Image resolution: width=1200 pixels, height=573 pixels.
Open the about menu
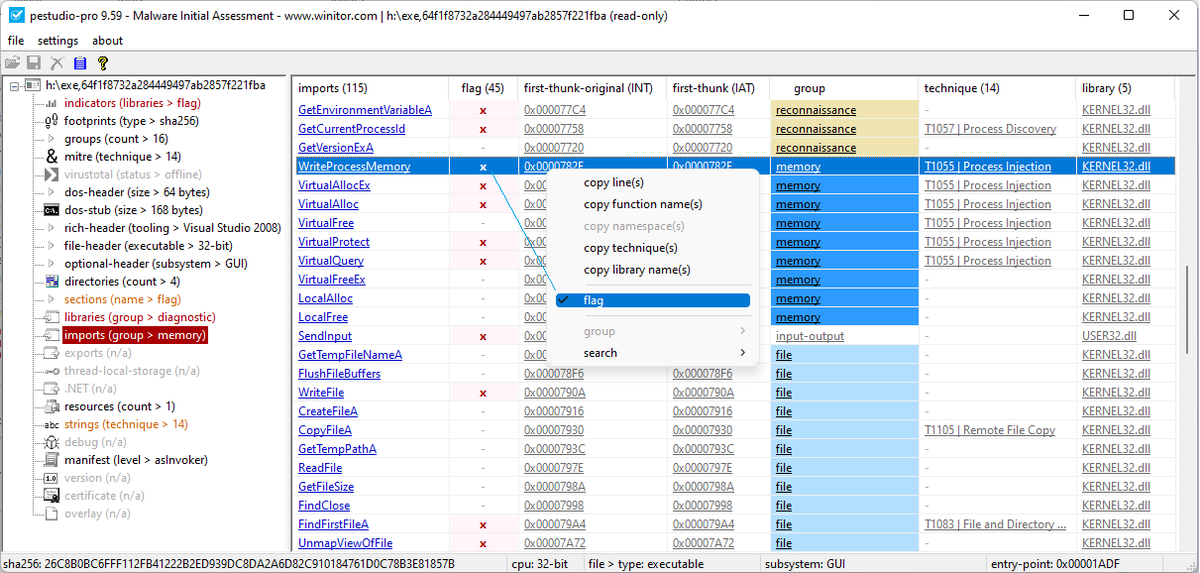(x=107, y=41)
